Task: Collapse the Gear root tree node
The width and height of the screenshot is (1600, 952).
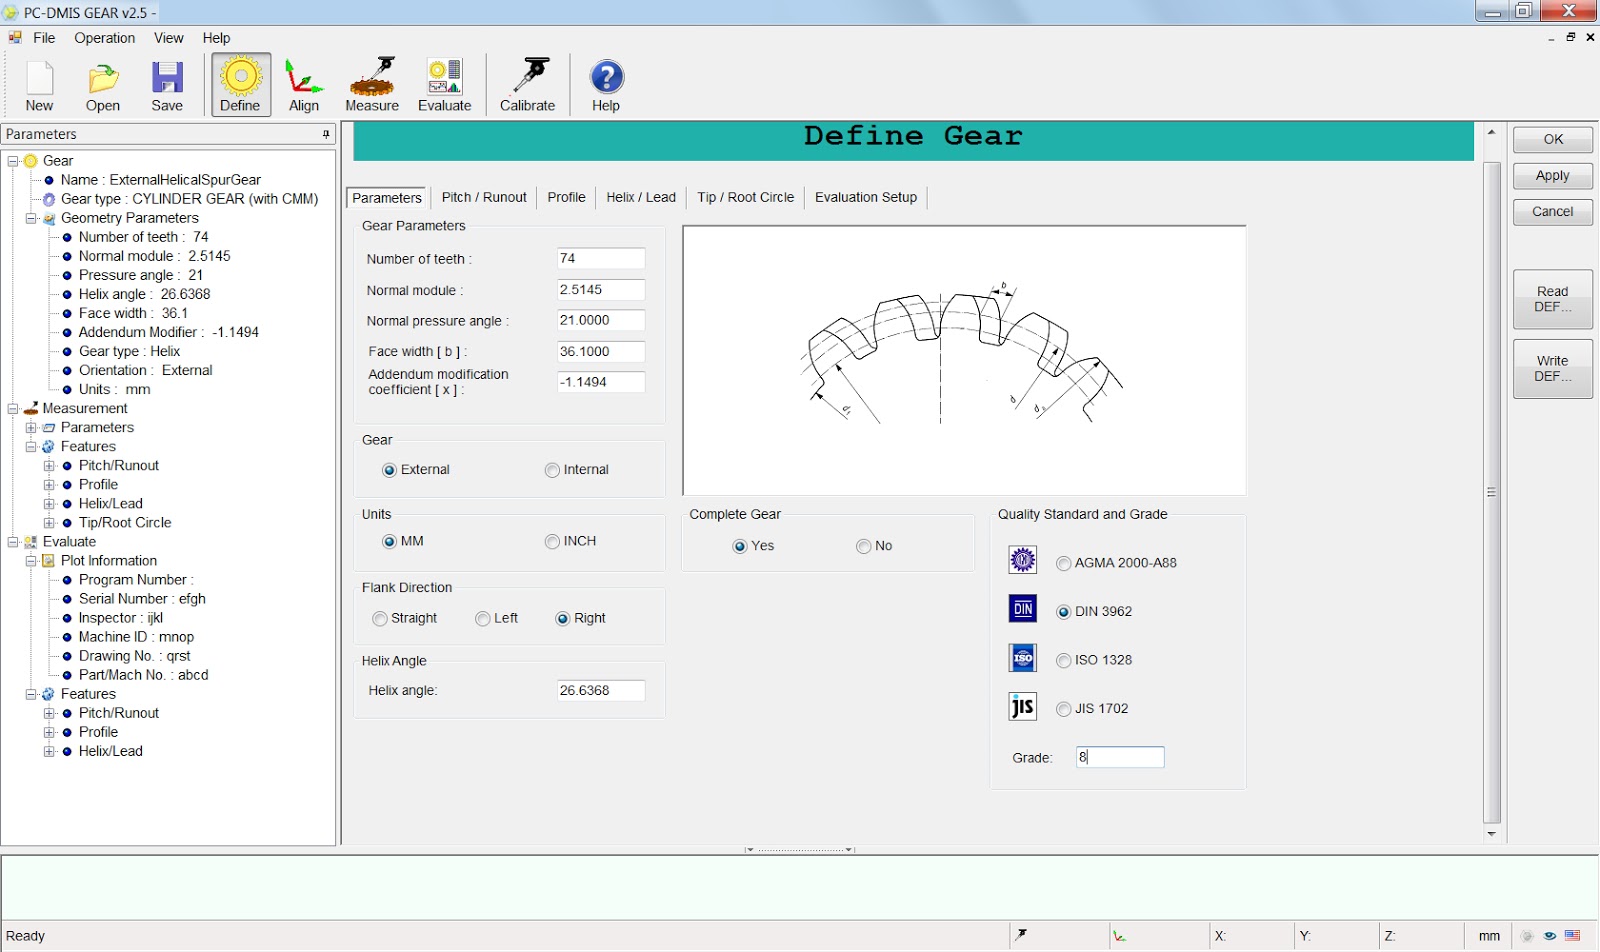Action: 13,161
